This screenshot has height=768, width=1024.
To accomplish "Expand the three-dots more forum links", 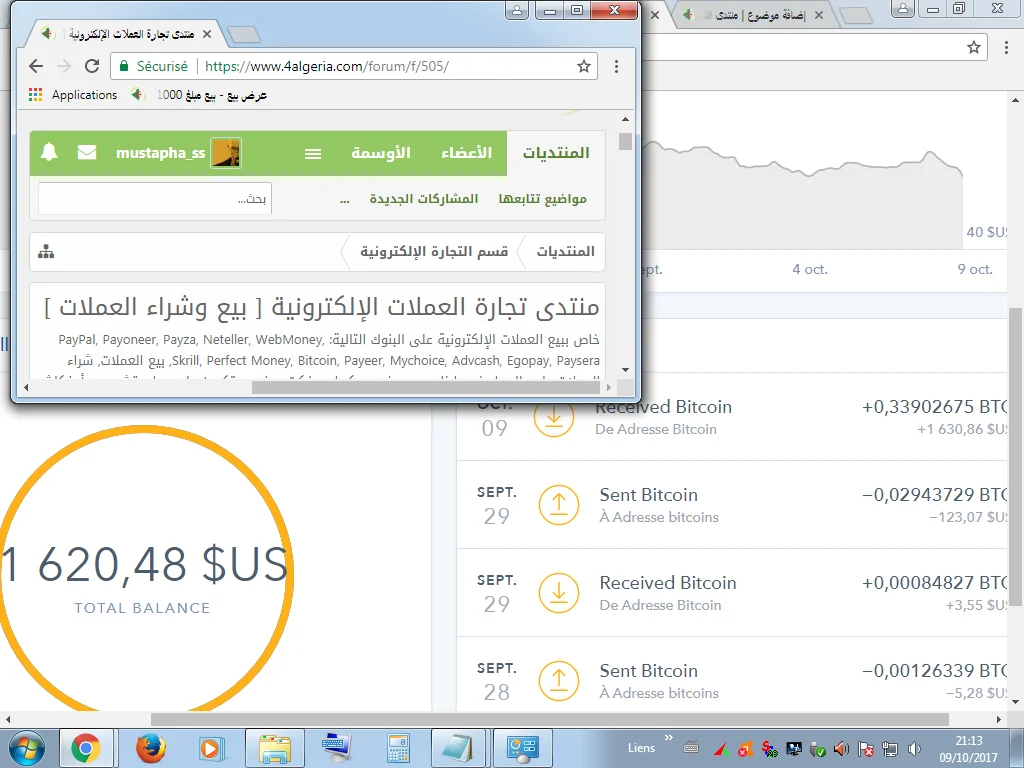I will click(345, 199).
